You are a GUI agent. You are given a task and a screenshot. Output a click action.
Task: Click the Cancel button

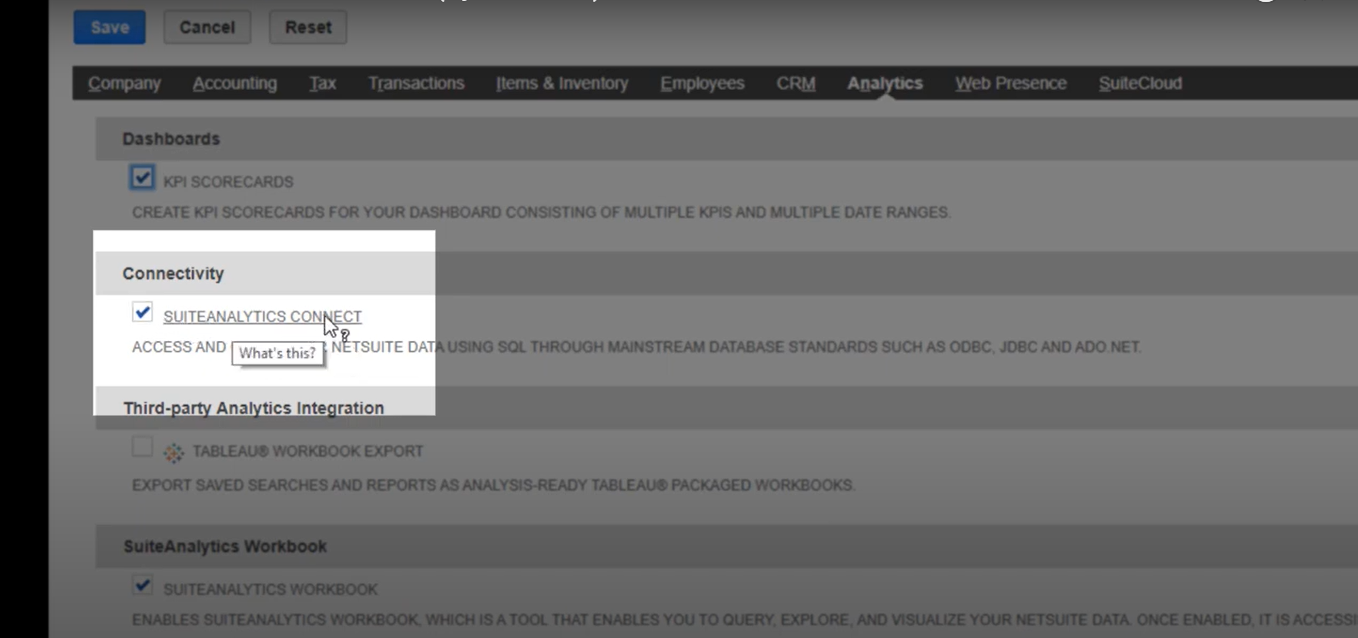[207, 27]
